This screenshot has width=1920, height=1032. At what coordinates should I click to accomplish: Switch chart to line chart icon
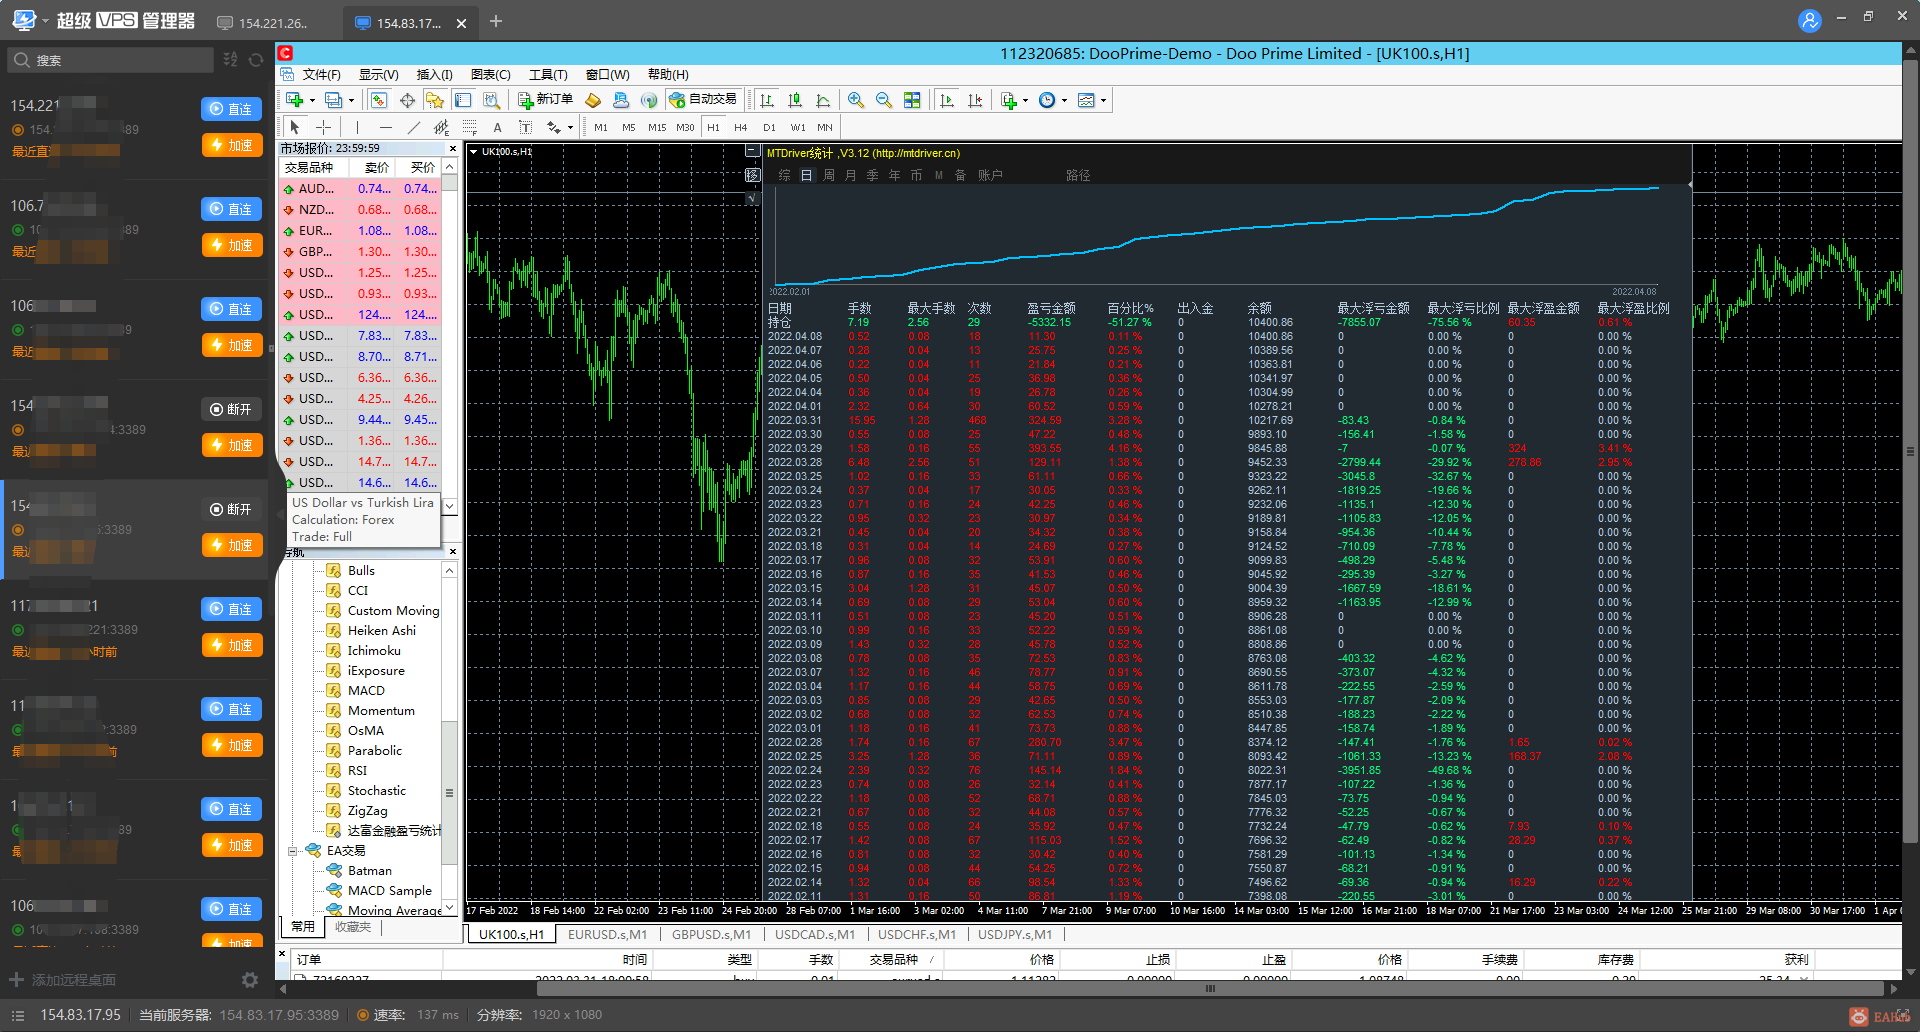(x=823, y=100)
